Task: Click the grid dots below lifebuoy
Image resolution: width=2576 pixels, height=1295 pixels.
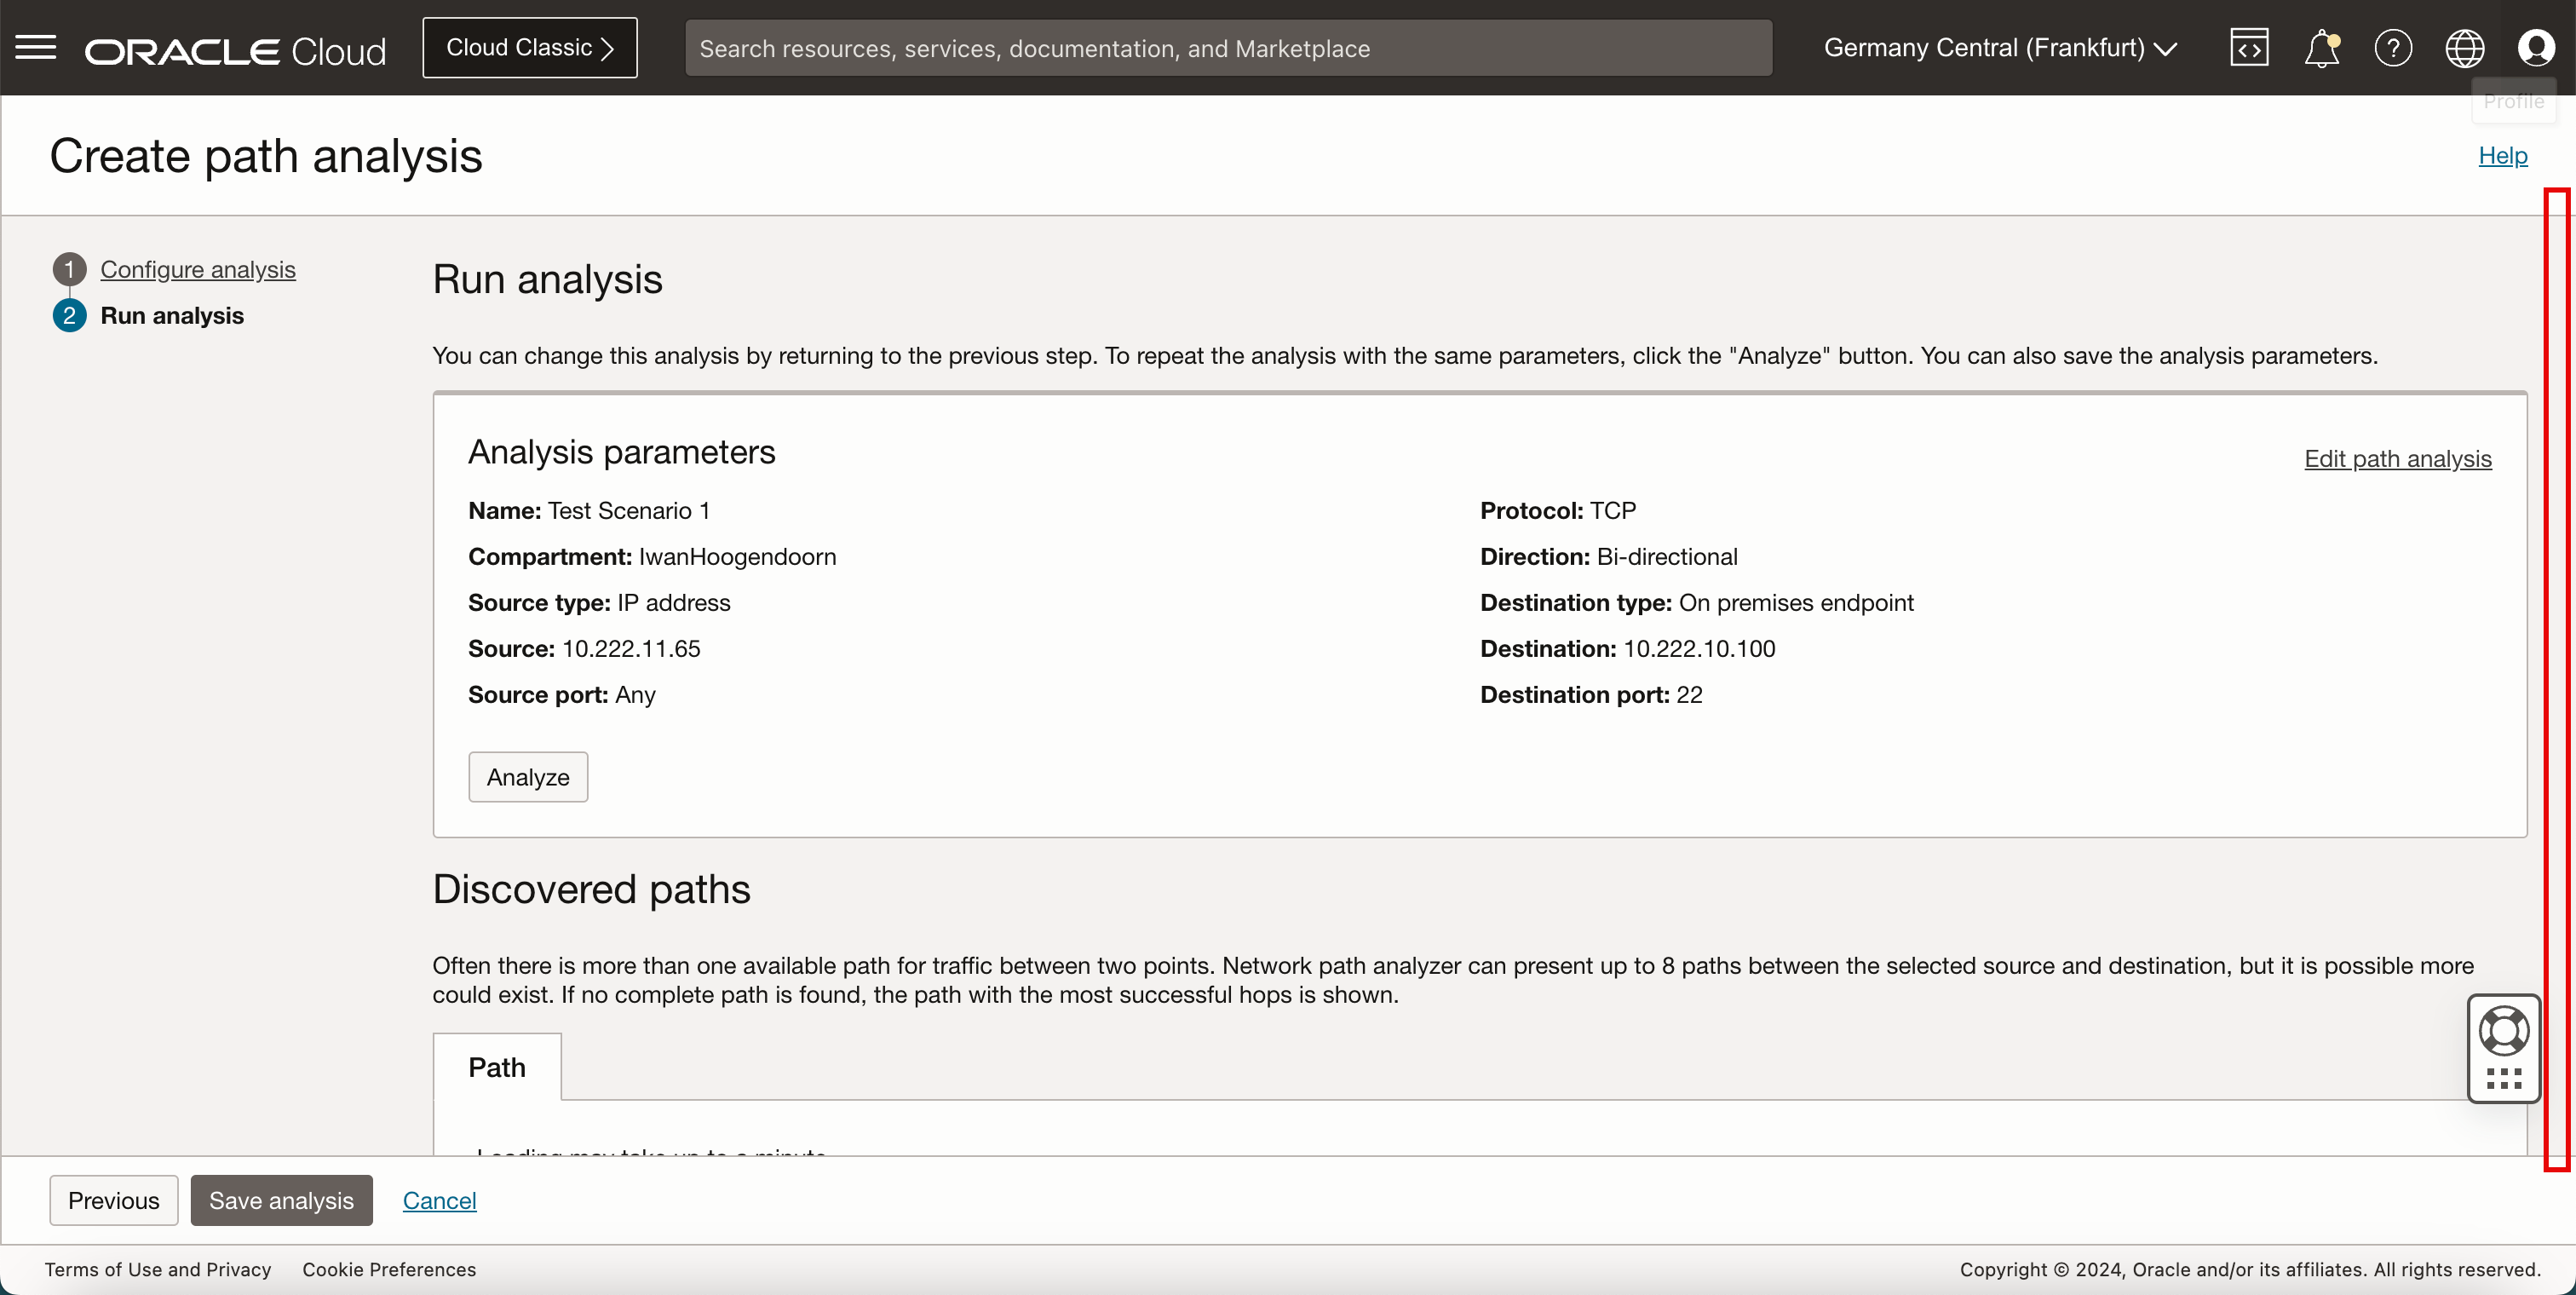Action: (2503, 1078)
